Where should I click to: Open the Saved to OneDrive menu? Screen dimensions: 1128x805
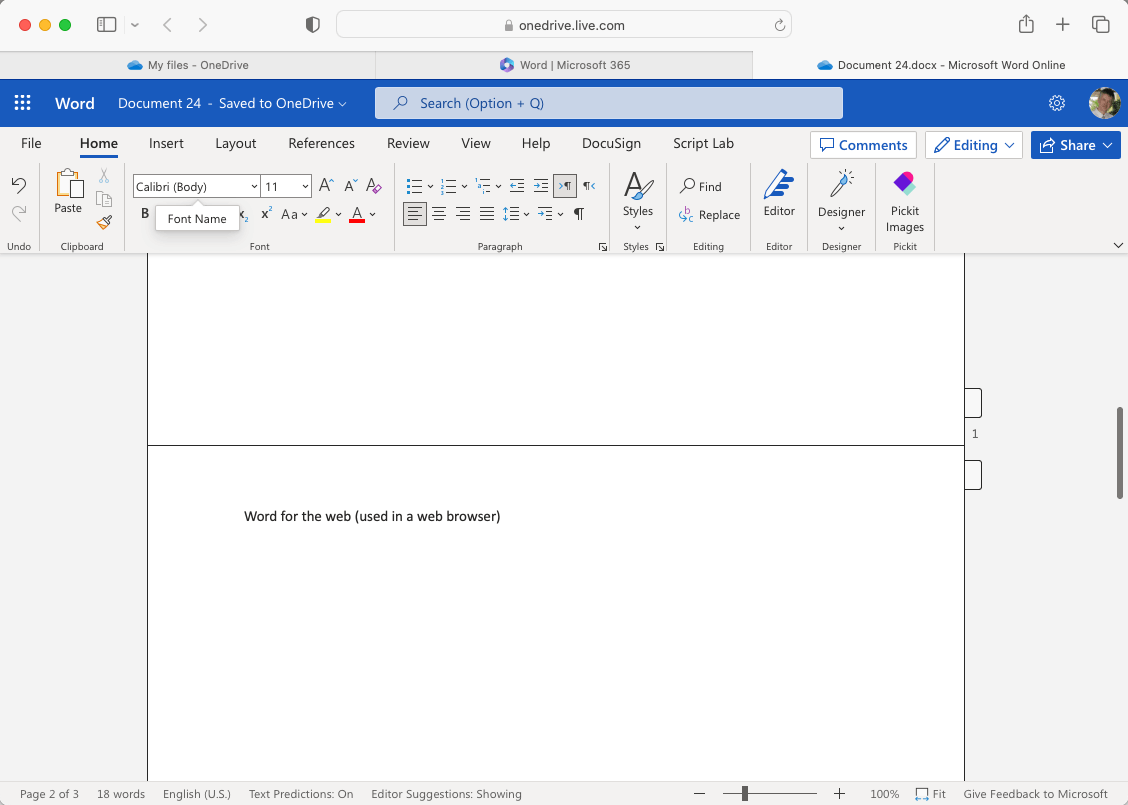282,103
